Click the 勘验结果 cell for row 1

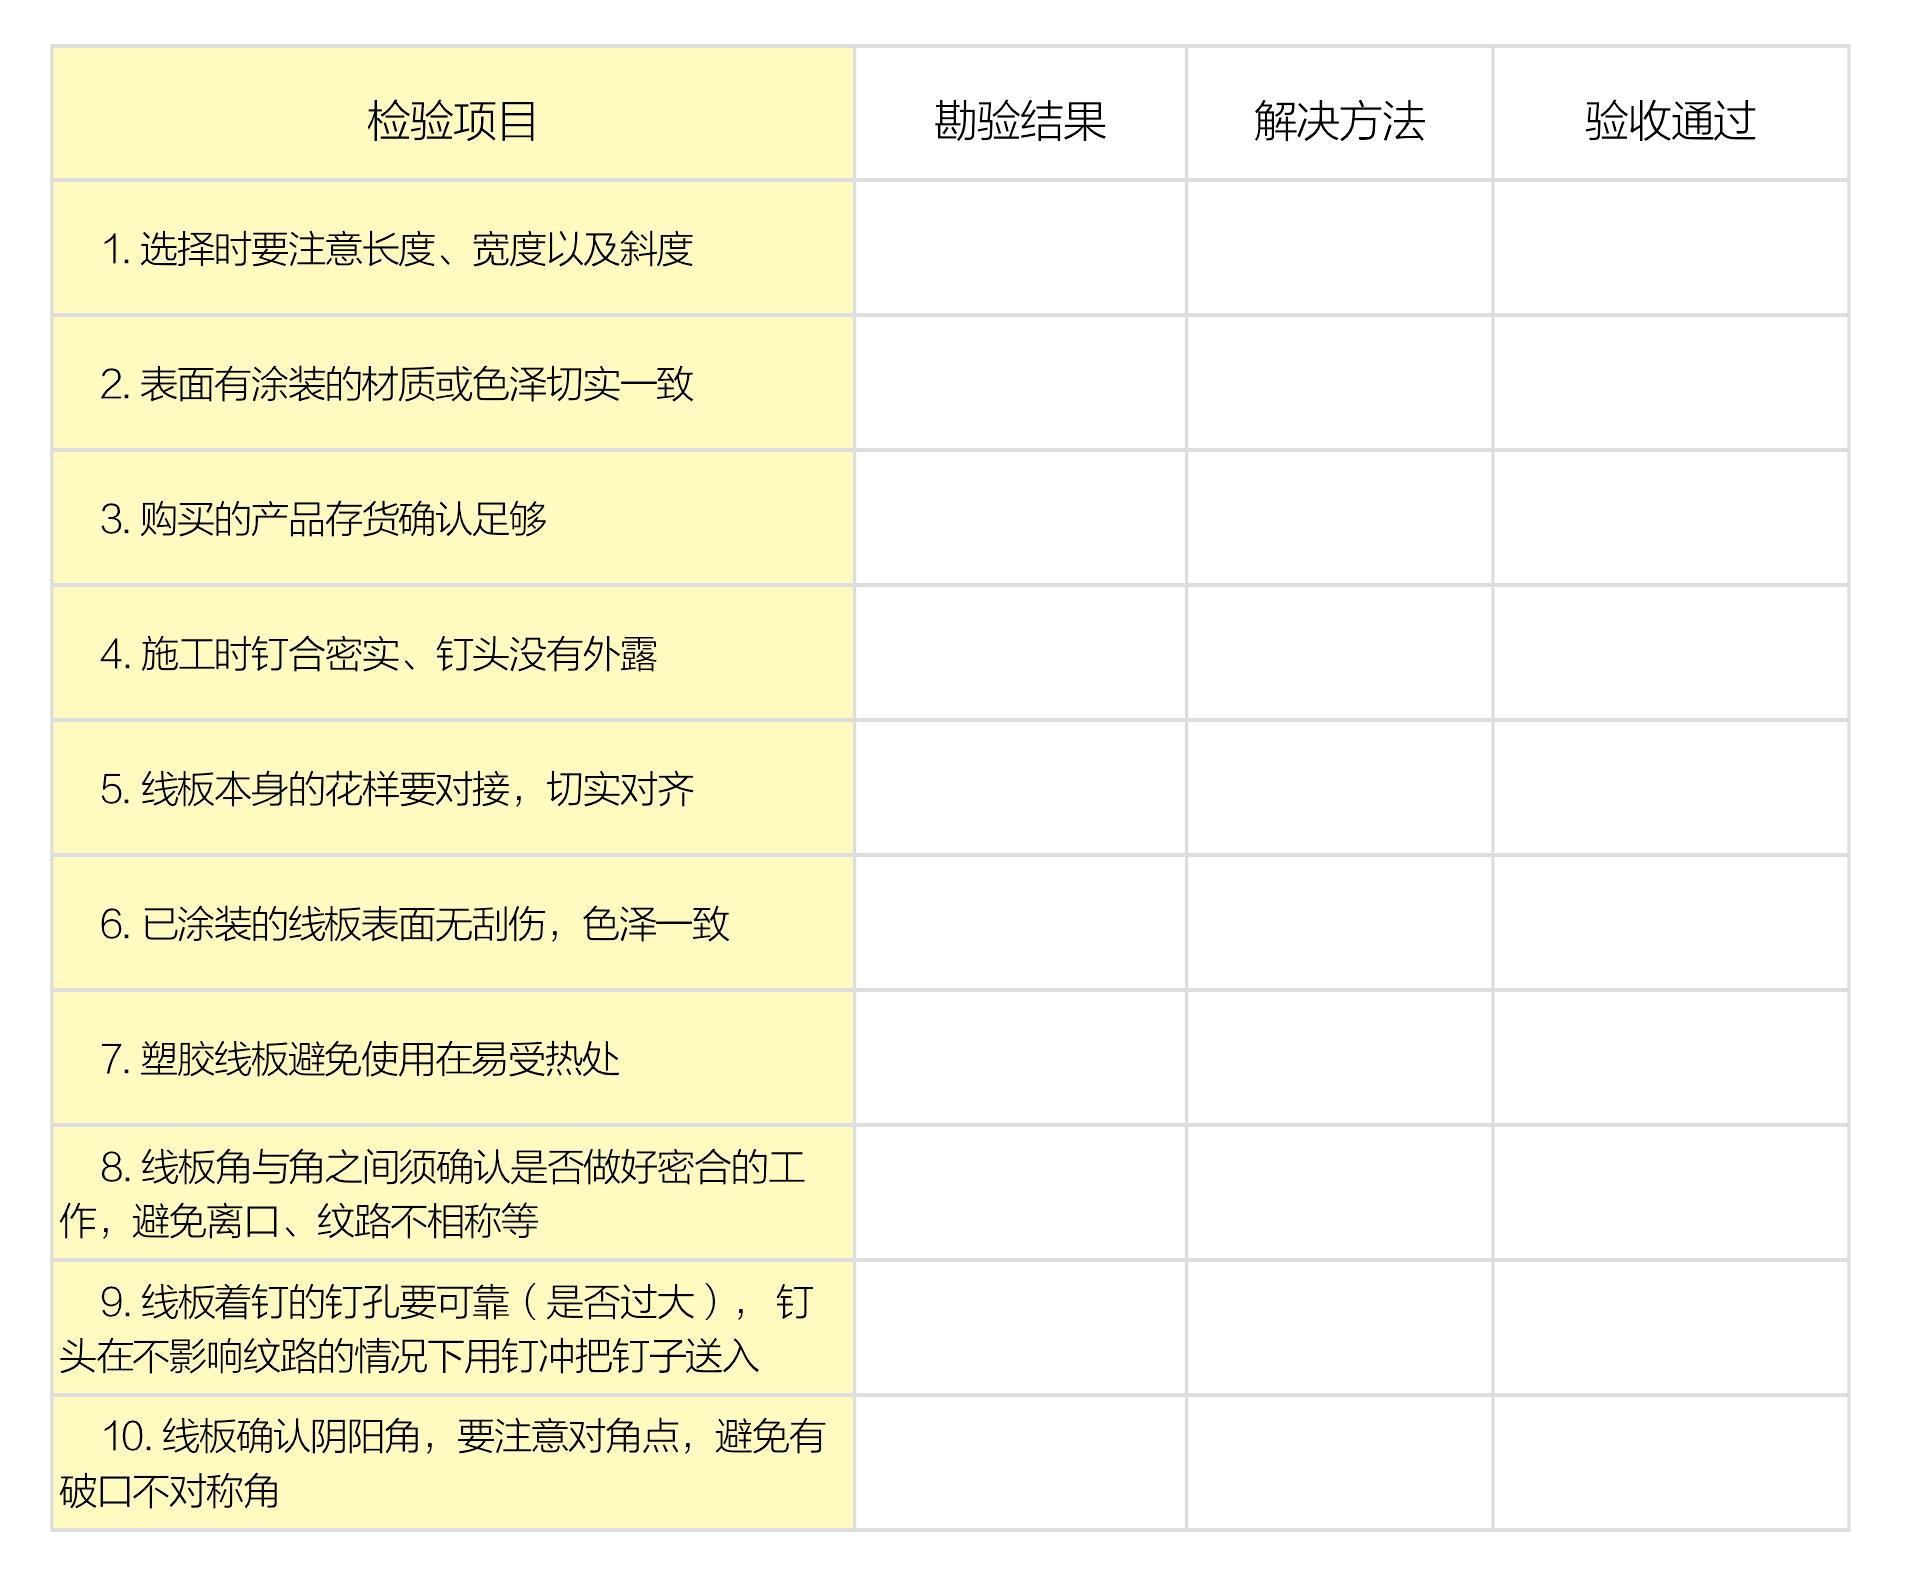pyautogui.click(x=1020, y=248)
